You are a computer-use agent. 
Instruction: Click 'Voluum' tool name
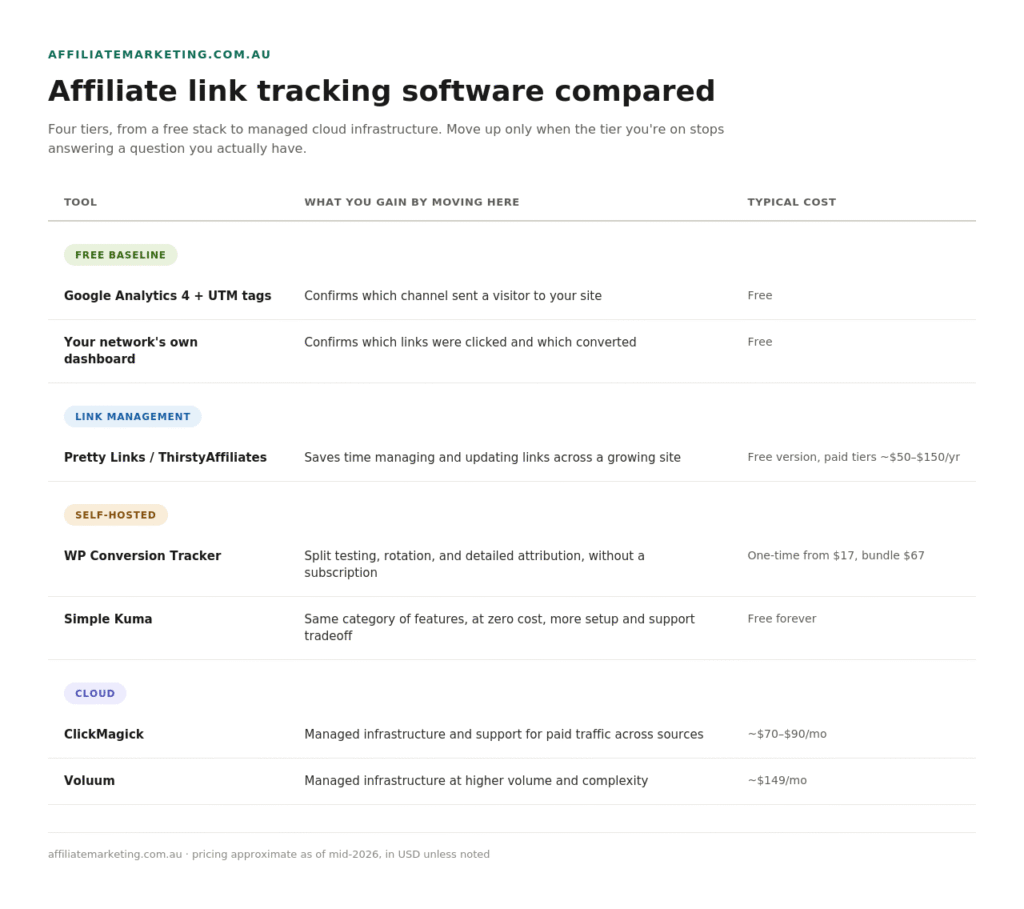pos(89,780)
